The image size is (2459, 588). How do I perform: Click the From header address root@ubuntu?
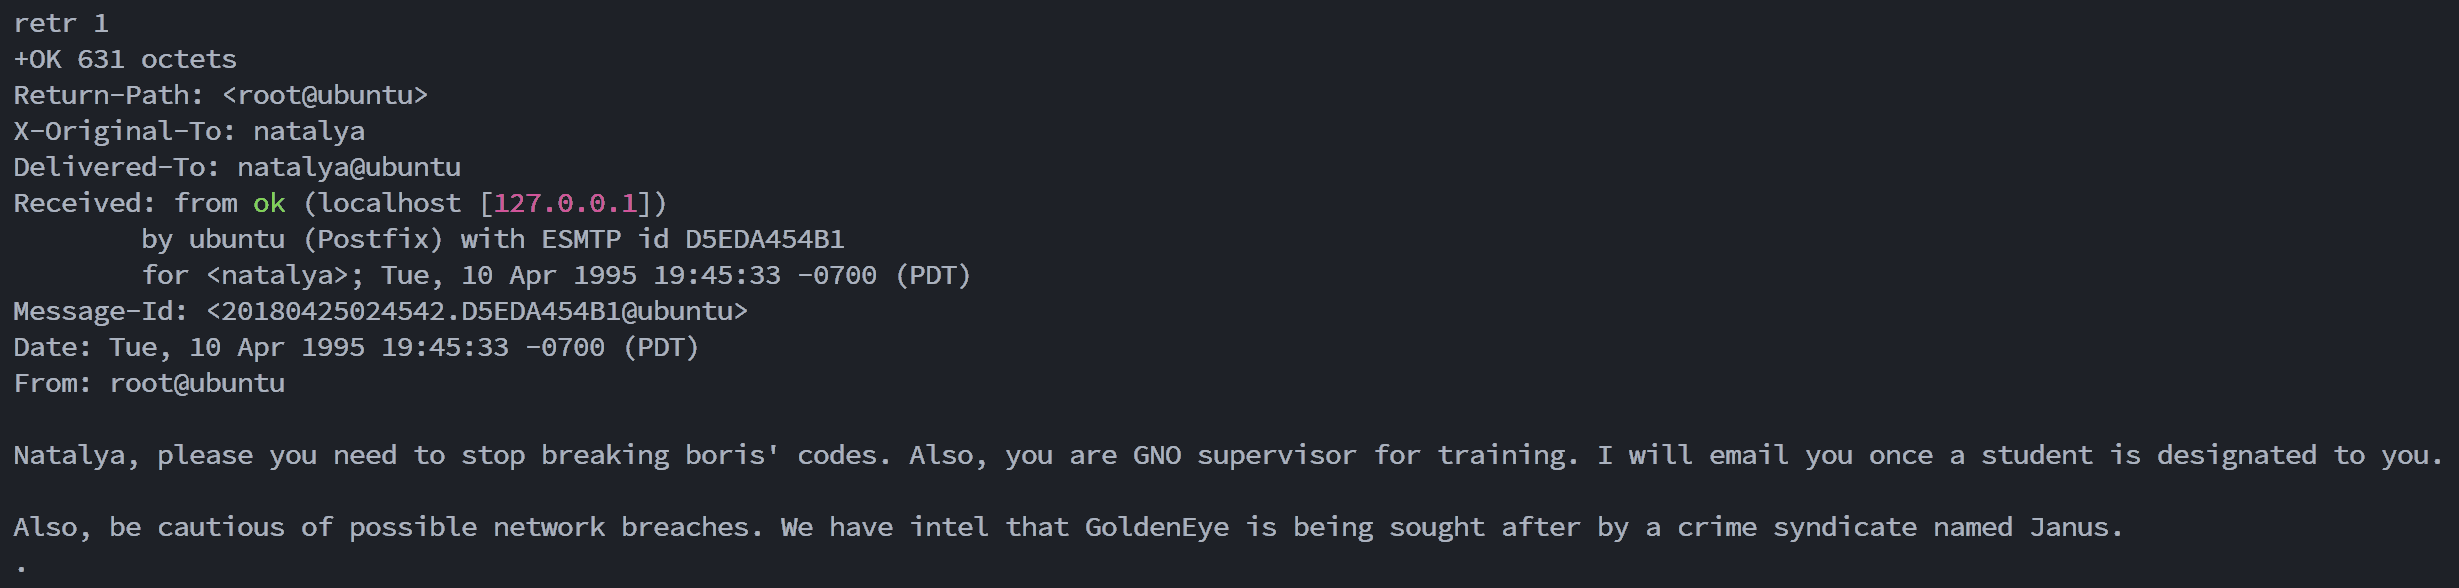197,383
